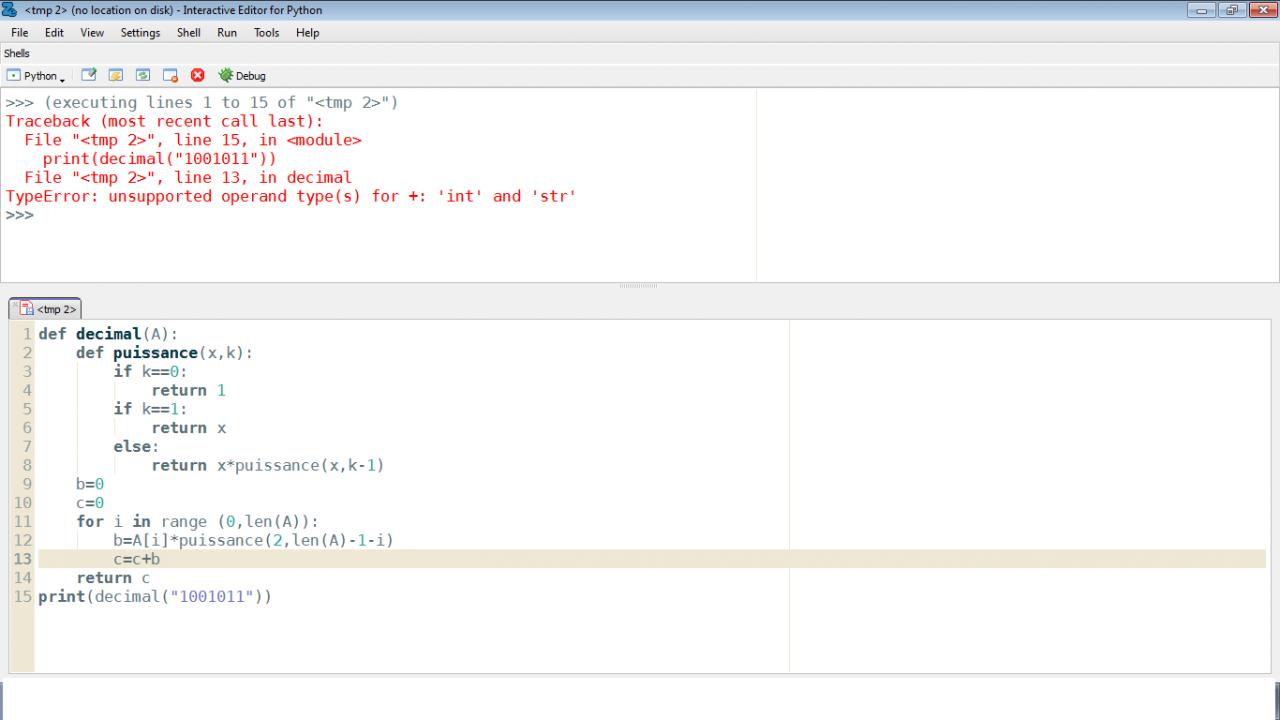Viewport: 1280px width, 720px height.
Task: Open the Python shell selector dropdown
Action: pyautogui.click(x=37, y=76)
